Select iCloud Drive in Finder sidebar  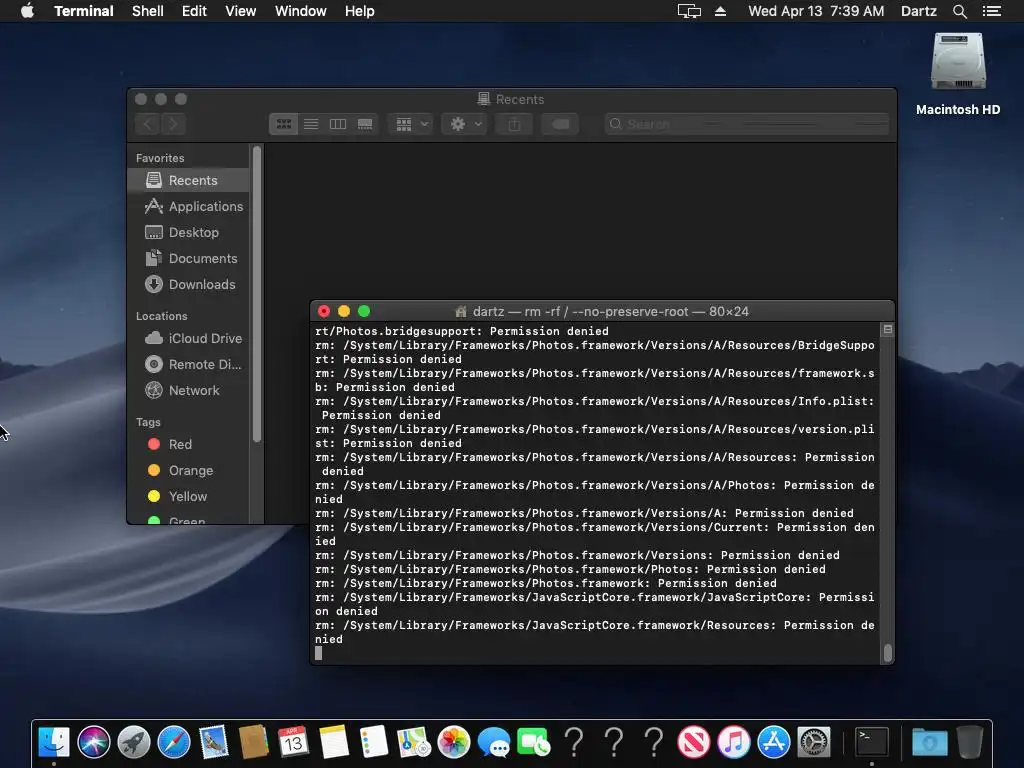(188, 338)
